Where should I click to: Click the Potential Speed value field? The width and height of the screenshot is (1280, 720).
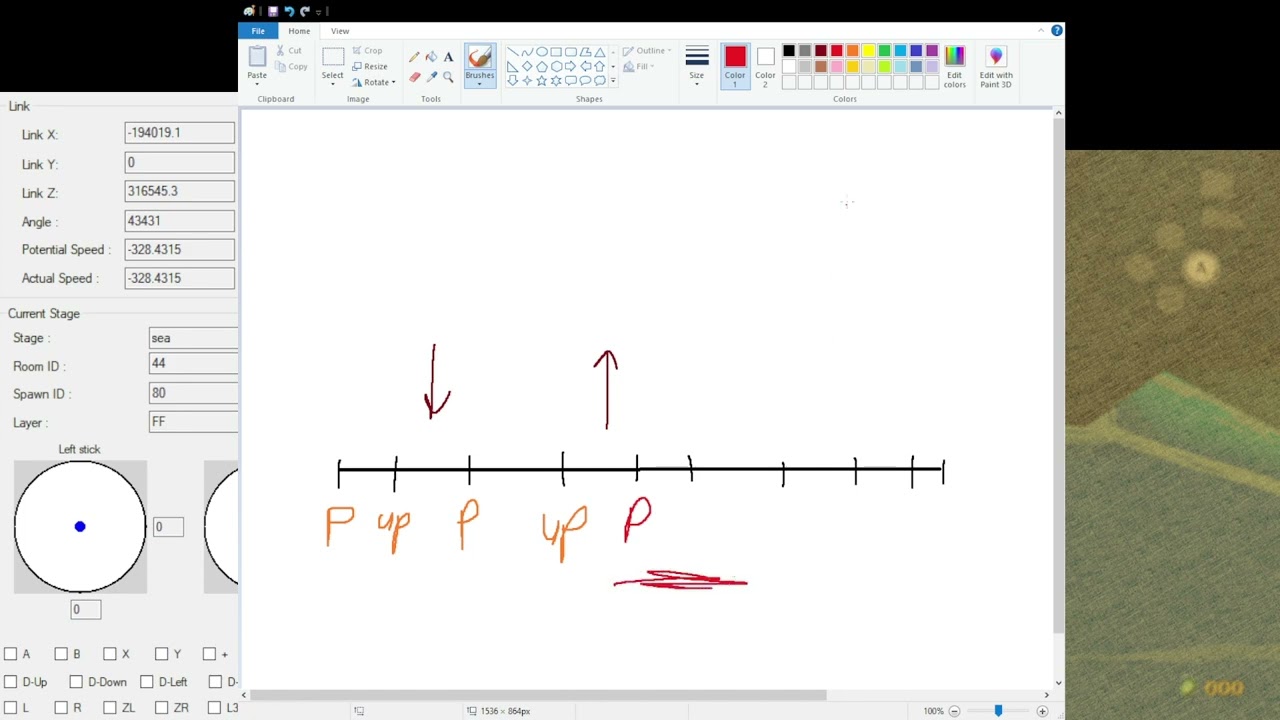click(x=180, y=250)
